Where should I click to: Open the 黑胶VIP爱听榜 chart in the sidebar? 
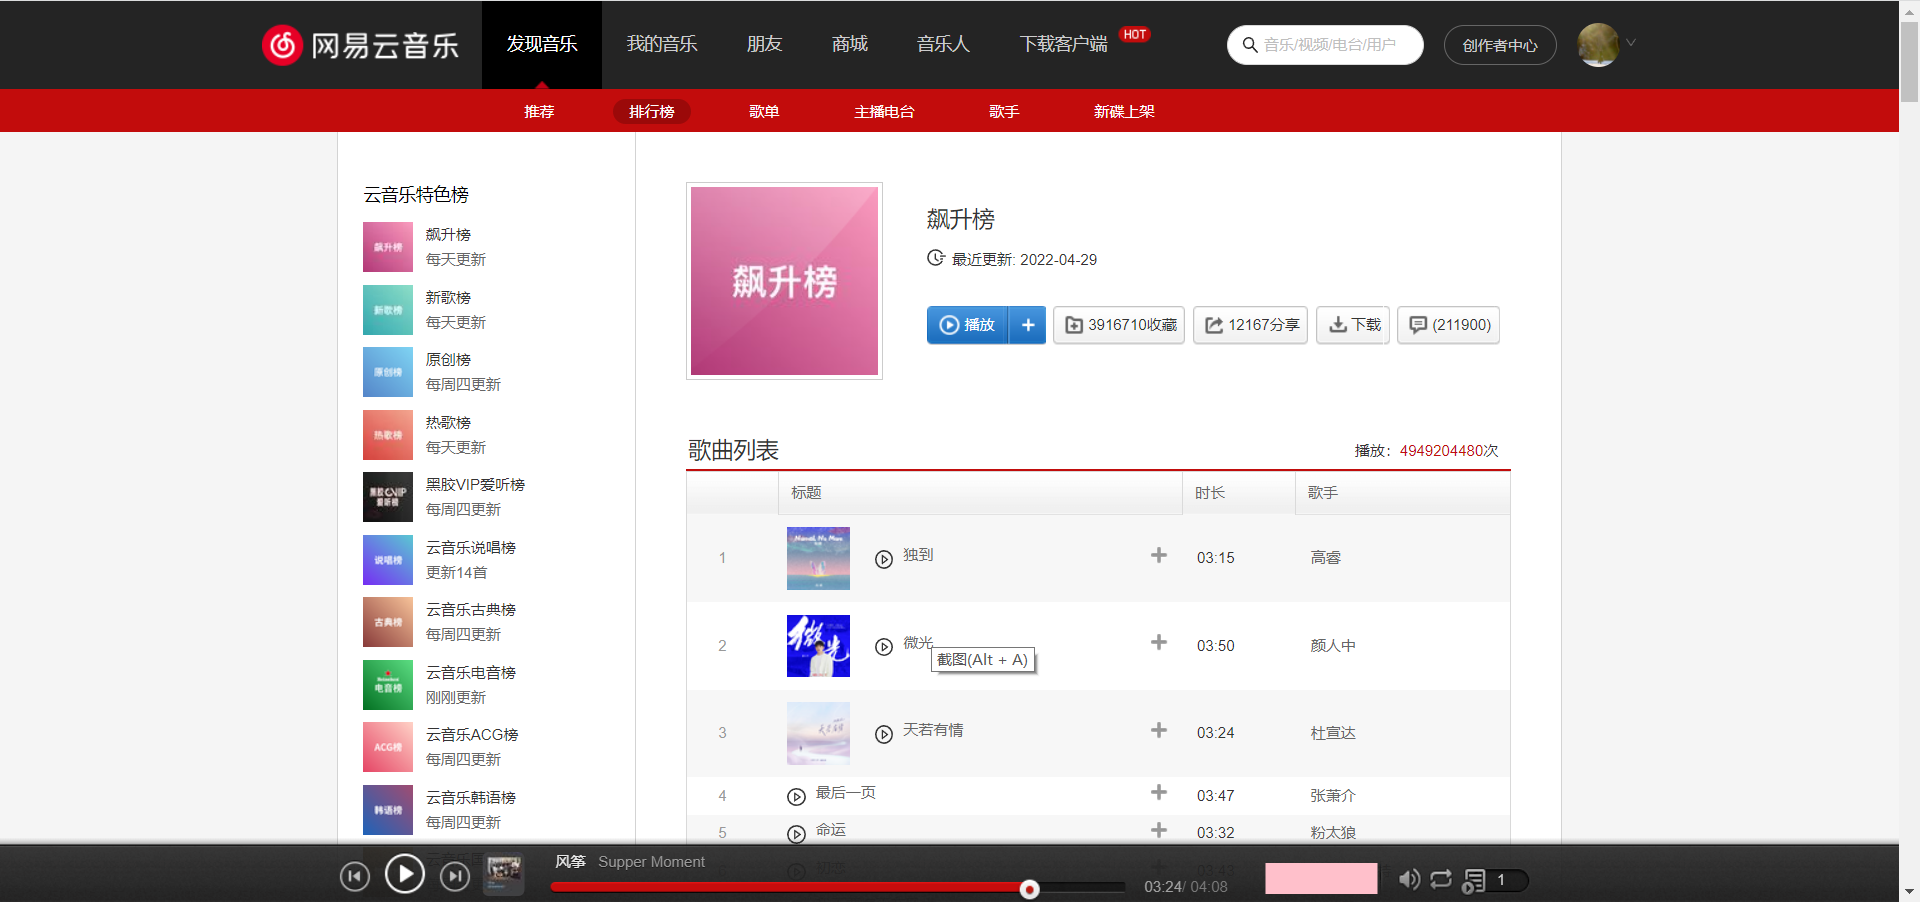[x=475, y=484]
